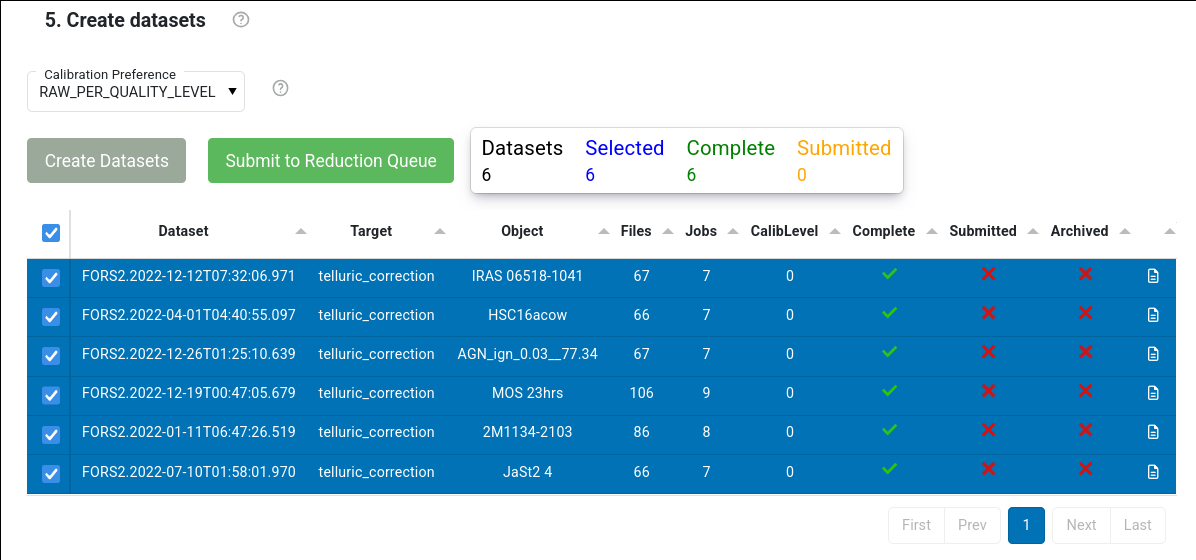
Task: Sort table by Complete column arrow
Action: 931,232
